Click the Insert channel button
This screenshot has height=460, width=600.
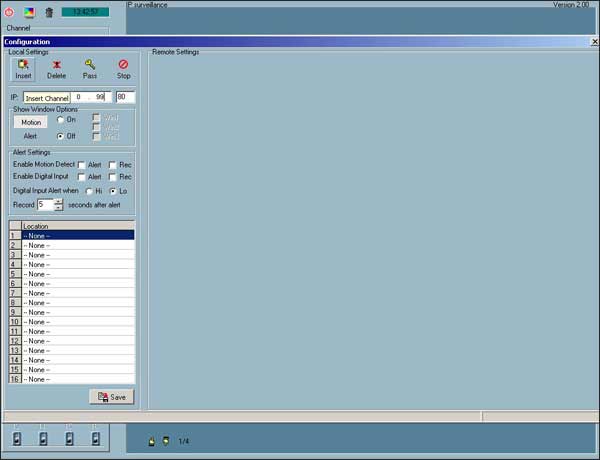[x=23, y=69]
